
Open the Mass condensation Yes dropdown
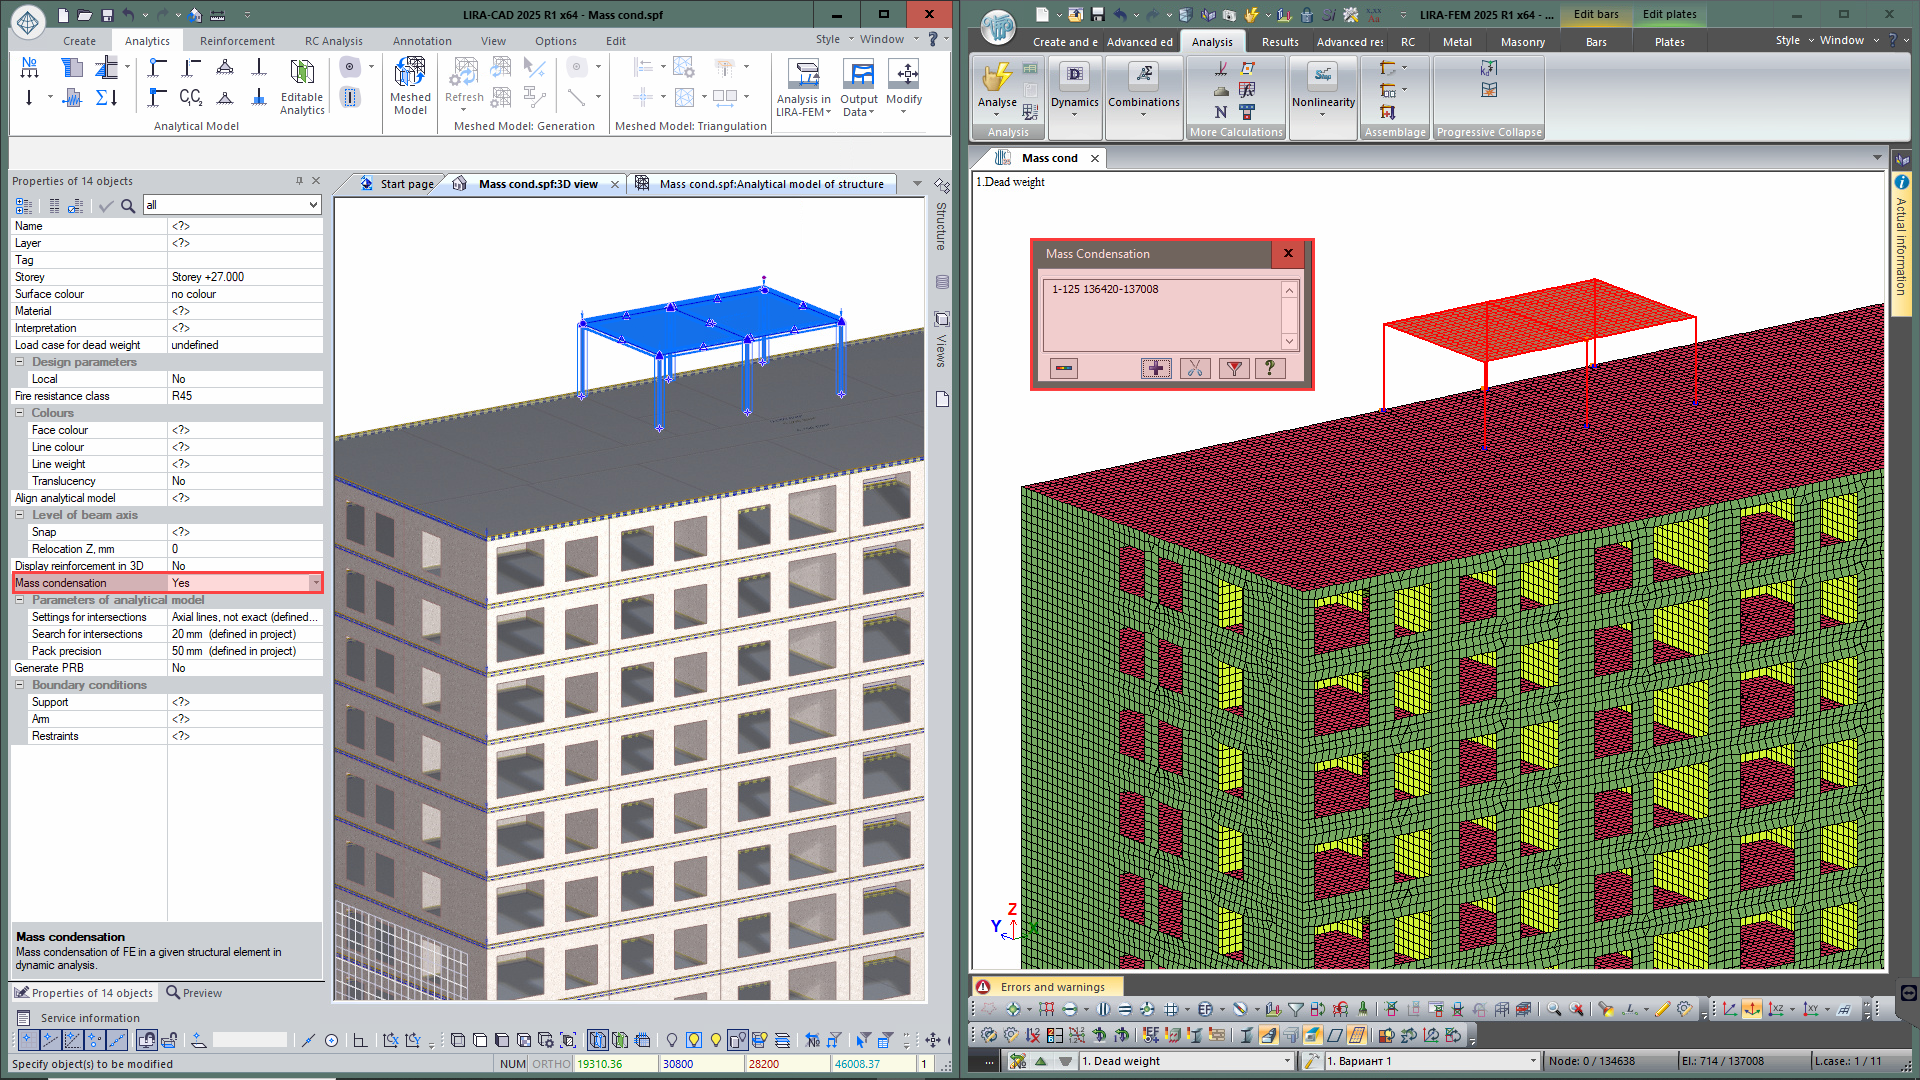[x=316, y=583]
